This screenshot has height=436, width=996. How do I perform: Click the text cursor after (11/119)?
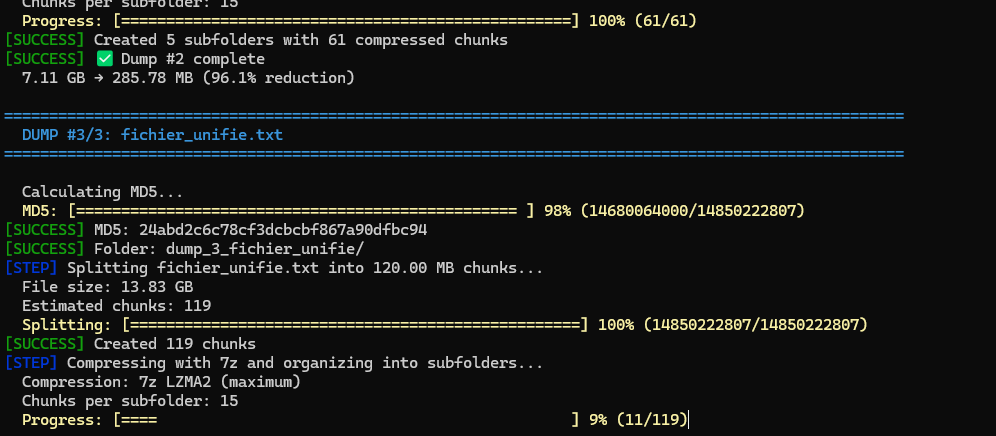pos(690,420)
